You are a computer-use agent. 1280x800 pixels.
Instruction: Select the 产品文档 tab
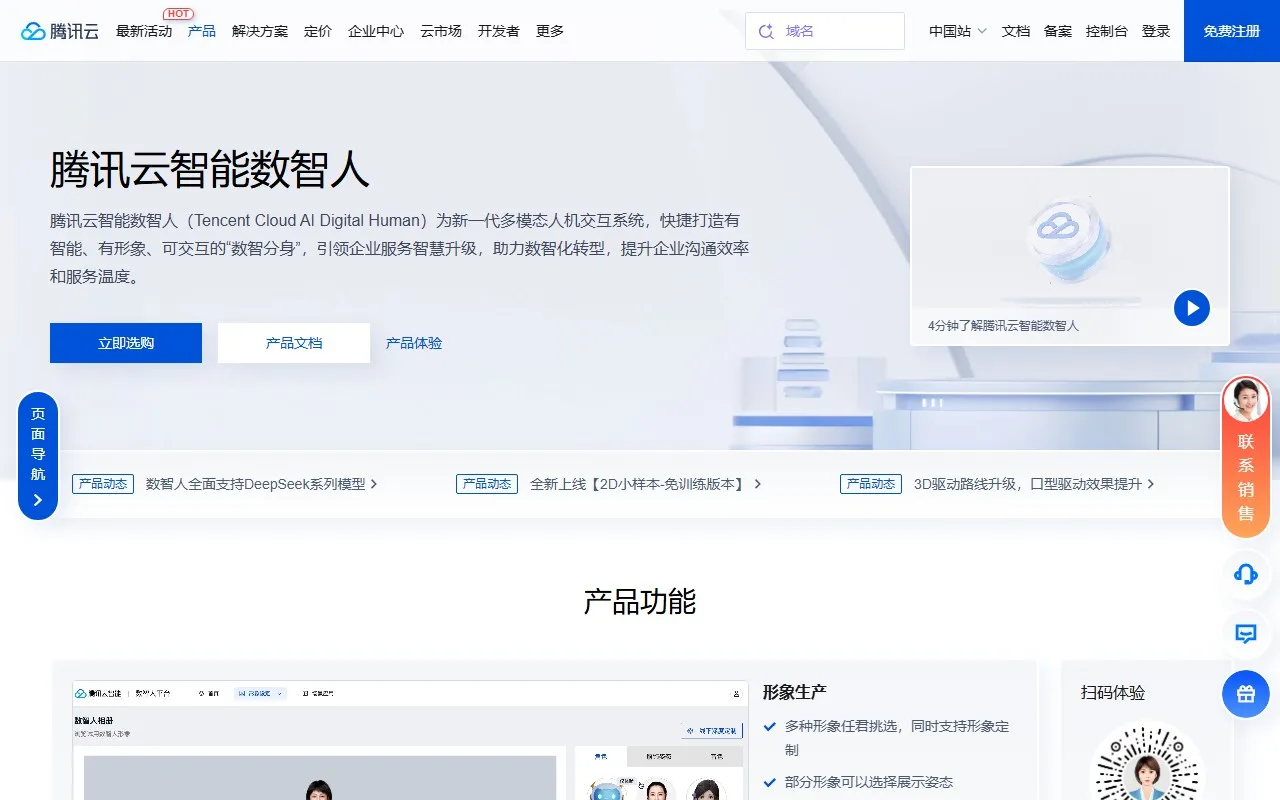pyautogui.click(x=293, y=342)
